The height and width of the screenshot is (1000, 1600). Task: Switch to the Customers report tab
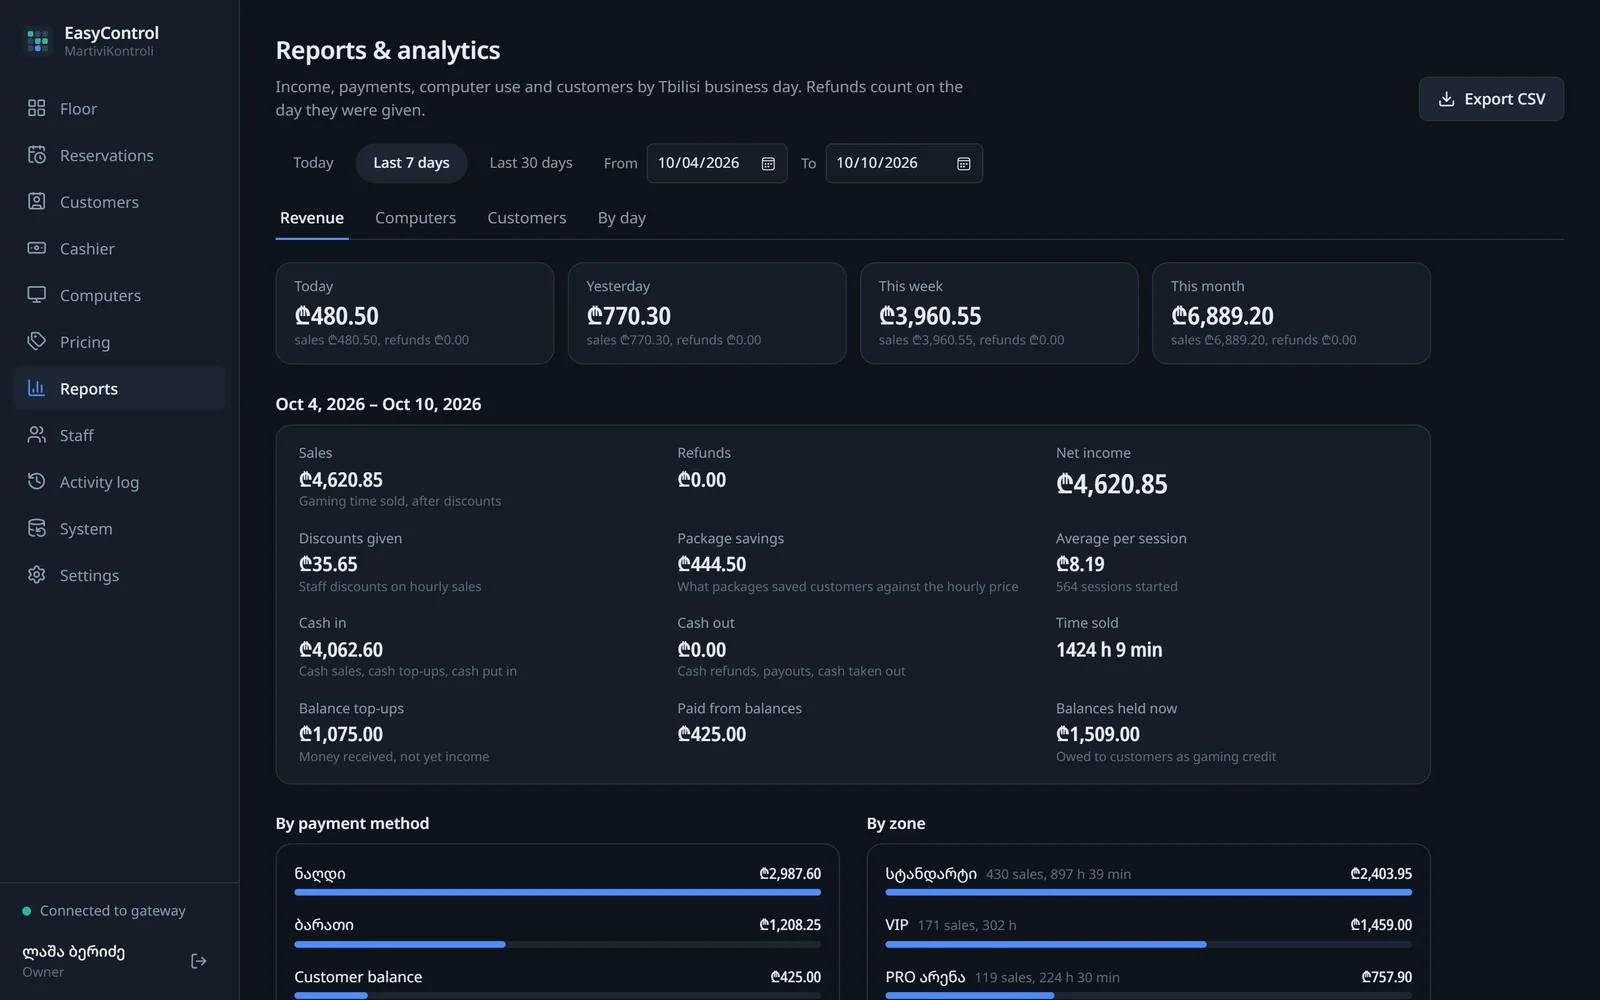click(x=527, y=218)
